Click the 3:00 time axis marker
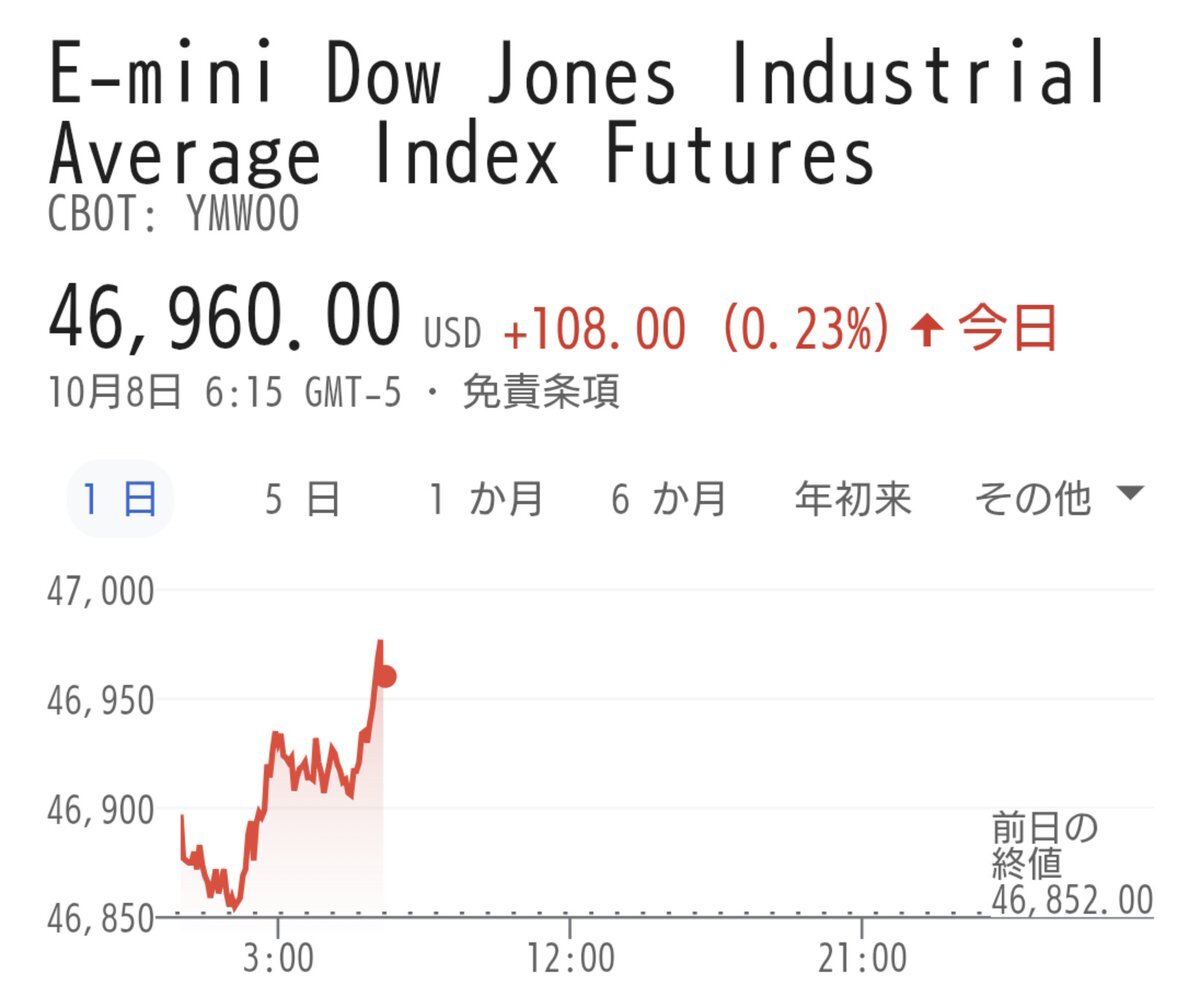The image size is (1200, 1004). (x=278, y=958)
